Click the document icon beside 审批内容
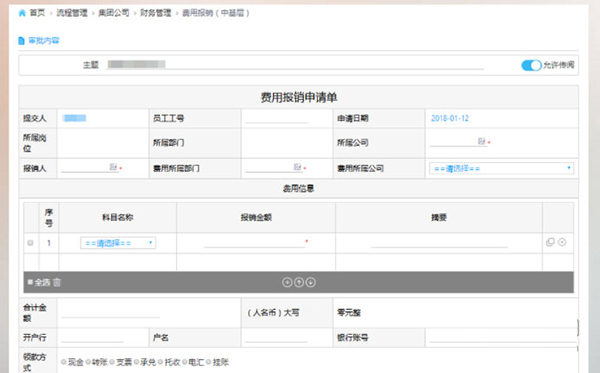The height and width of the screenshot is (373, 600). click(x=21, y=41)
